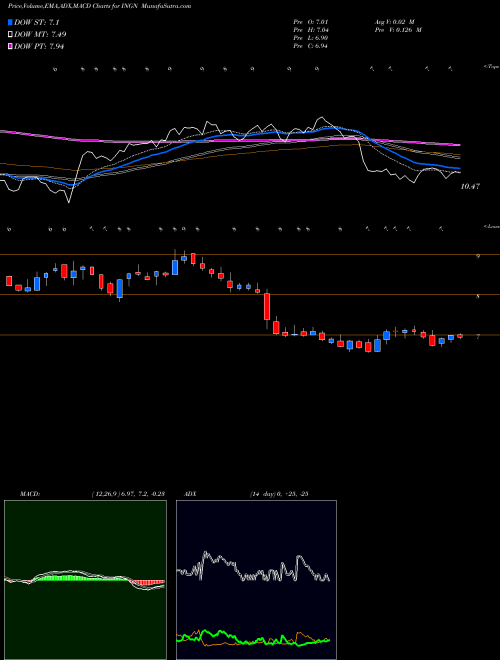Viewport: 500px width, 660px height.
Task: Click the tall blue candlestick reaching 9
Action: [175, 267]
